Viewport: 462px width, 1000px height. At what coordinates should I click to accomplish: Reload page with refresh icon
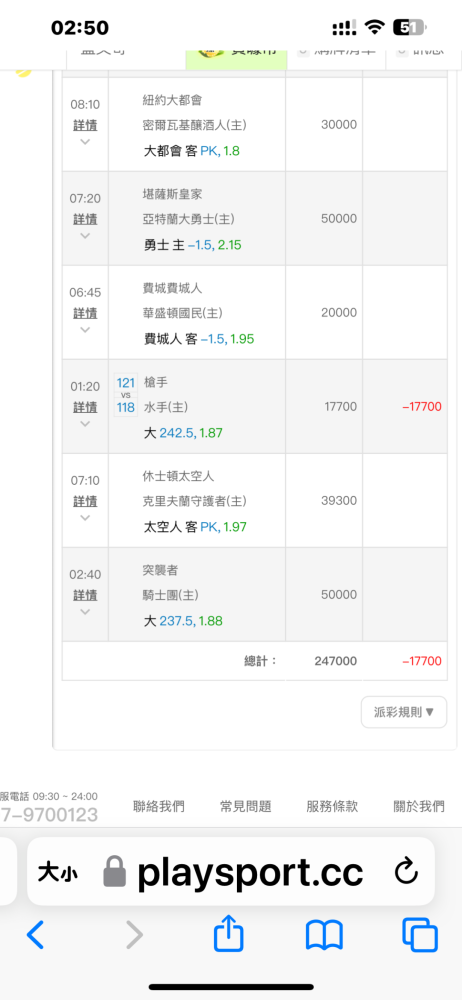(x=406, y=872)
